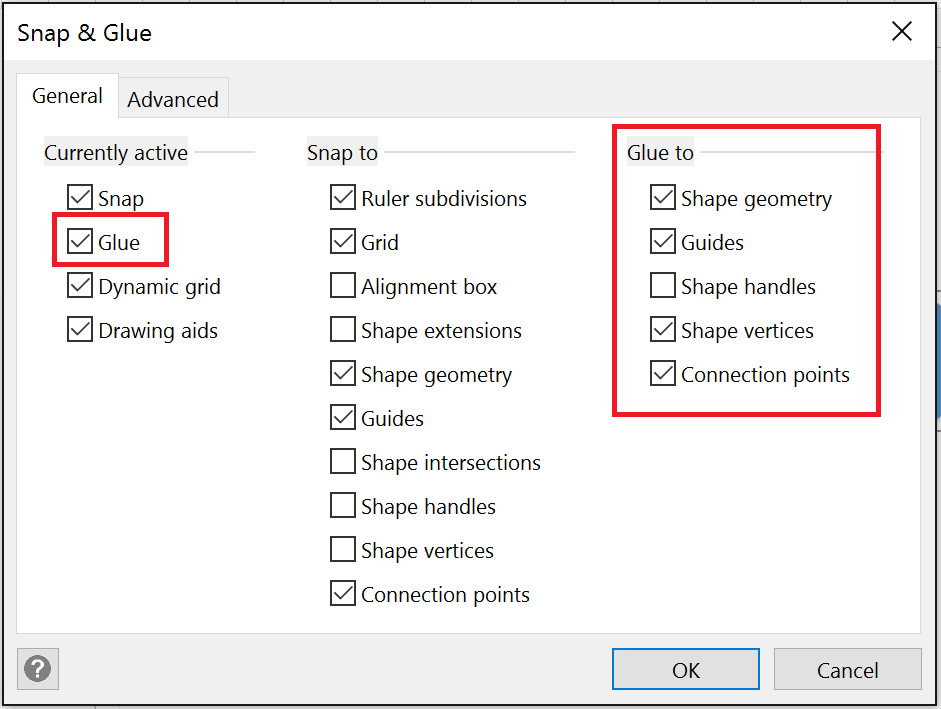Uncheck Guides under Glue to
This screenshot has height=709, width=941.
point(662,242)
